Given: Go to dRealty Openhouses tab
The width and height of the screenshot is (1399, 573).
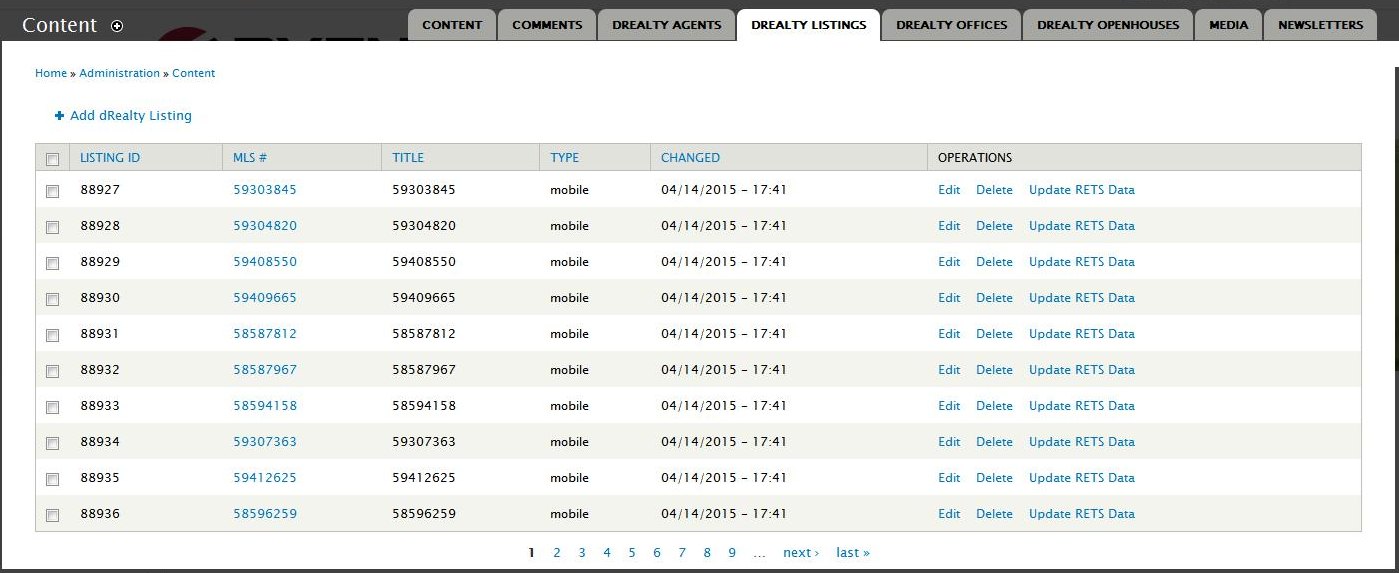Looking at the screenshot, I should click(1108, 25).
